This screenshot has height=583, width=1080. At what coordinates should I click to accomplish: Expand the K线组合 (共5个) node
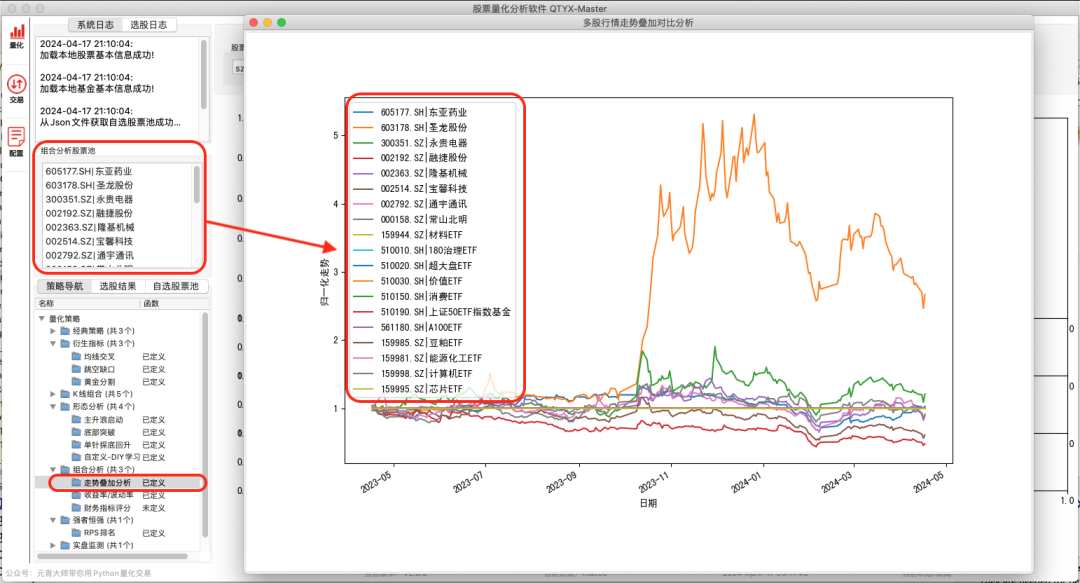point(53,393)
